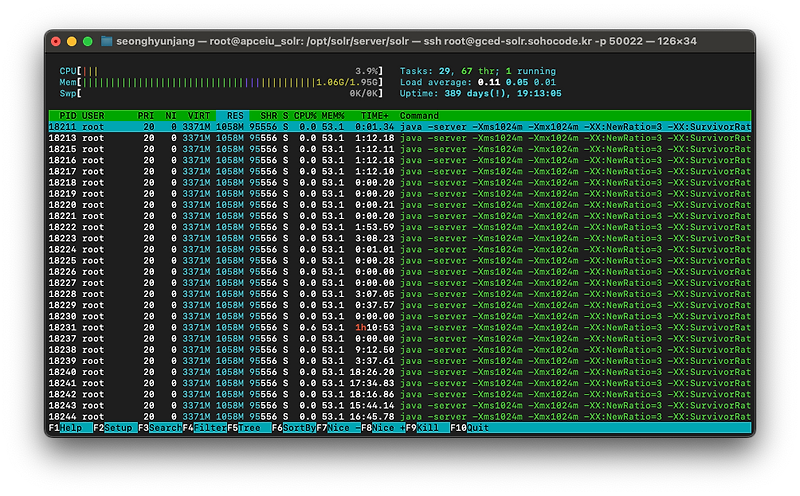
Task: Select process row with PID 18227
Action: [399, 283]
